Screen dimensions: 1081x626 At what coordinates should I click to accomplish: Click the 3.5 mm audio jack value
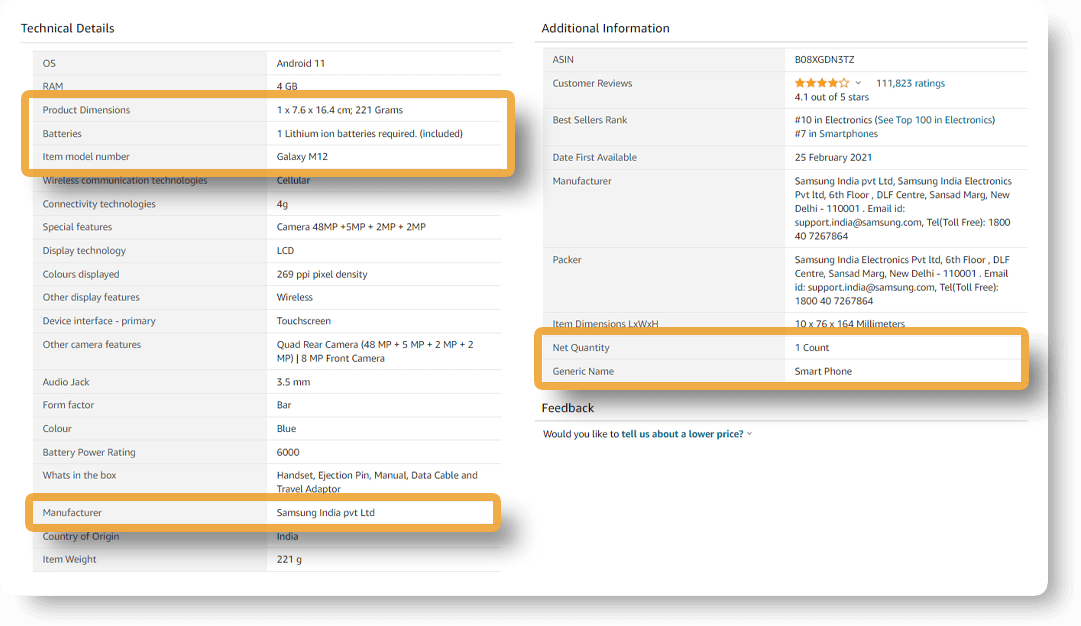tap(293, 382)
